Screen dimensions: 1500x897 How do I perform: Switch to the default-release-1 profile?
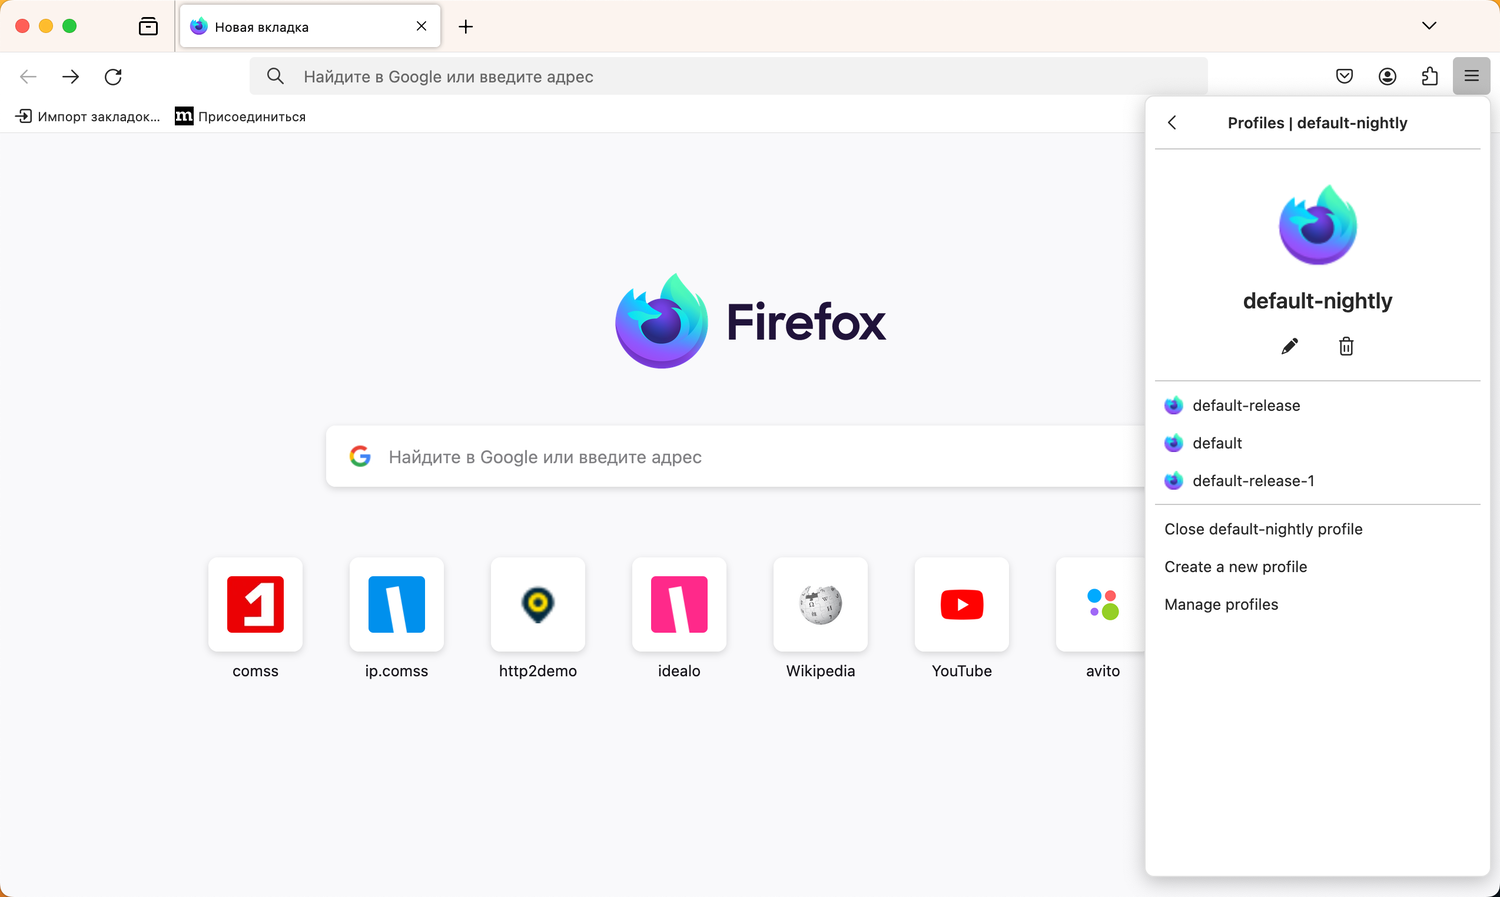1318,481
